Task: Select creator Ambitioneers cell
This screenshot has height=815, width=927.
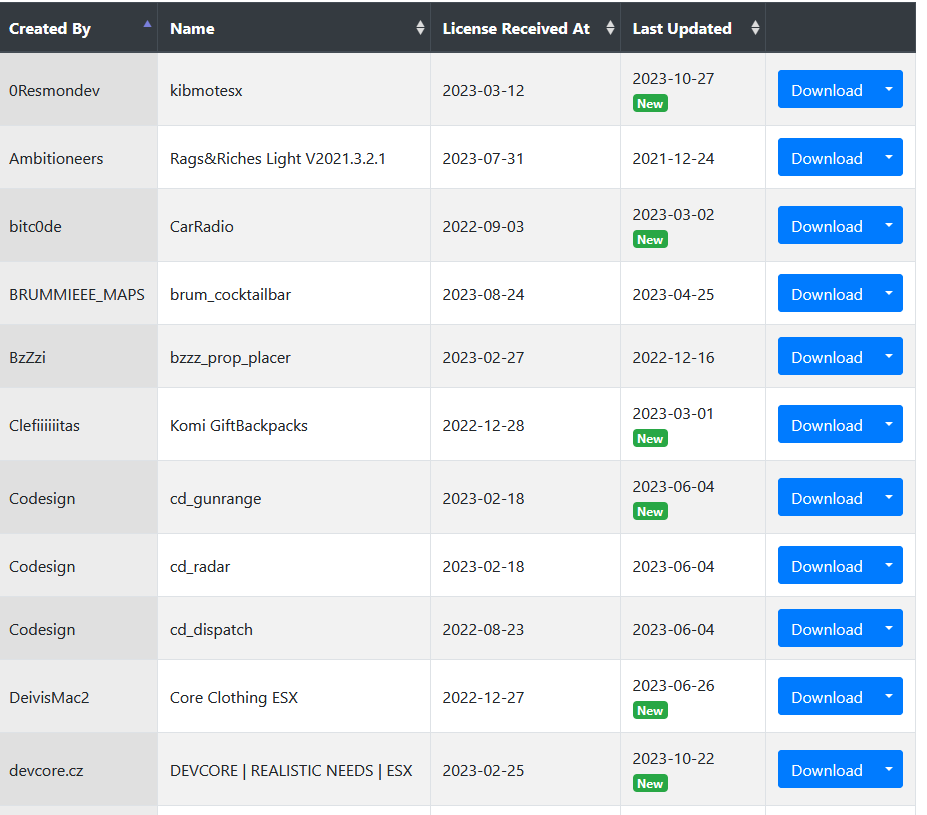Action: (x=79, y=158)
